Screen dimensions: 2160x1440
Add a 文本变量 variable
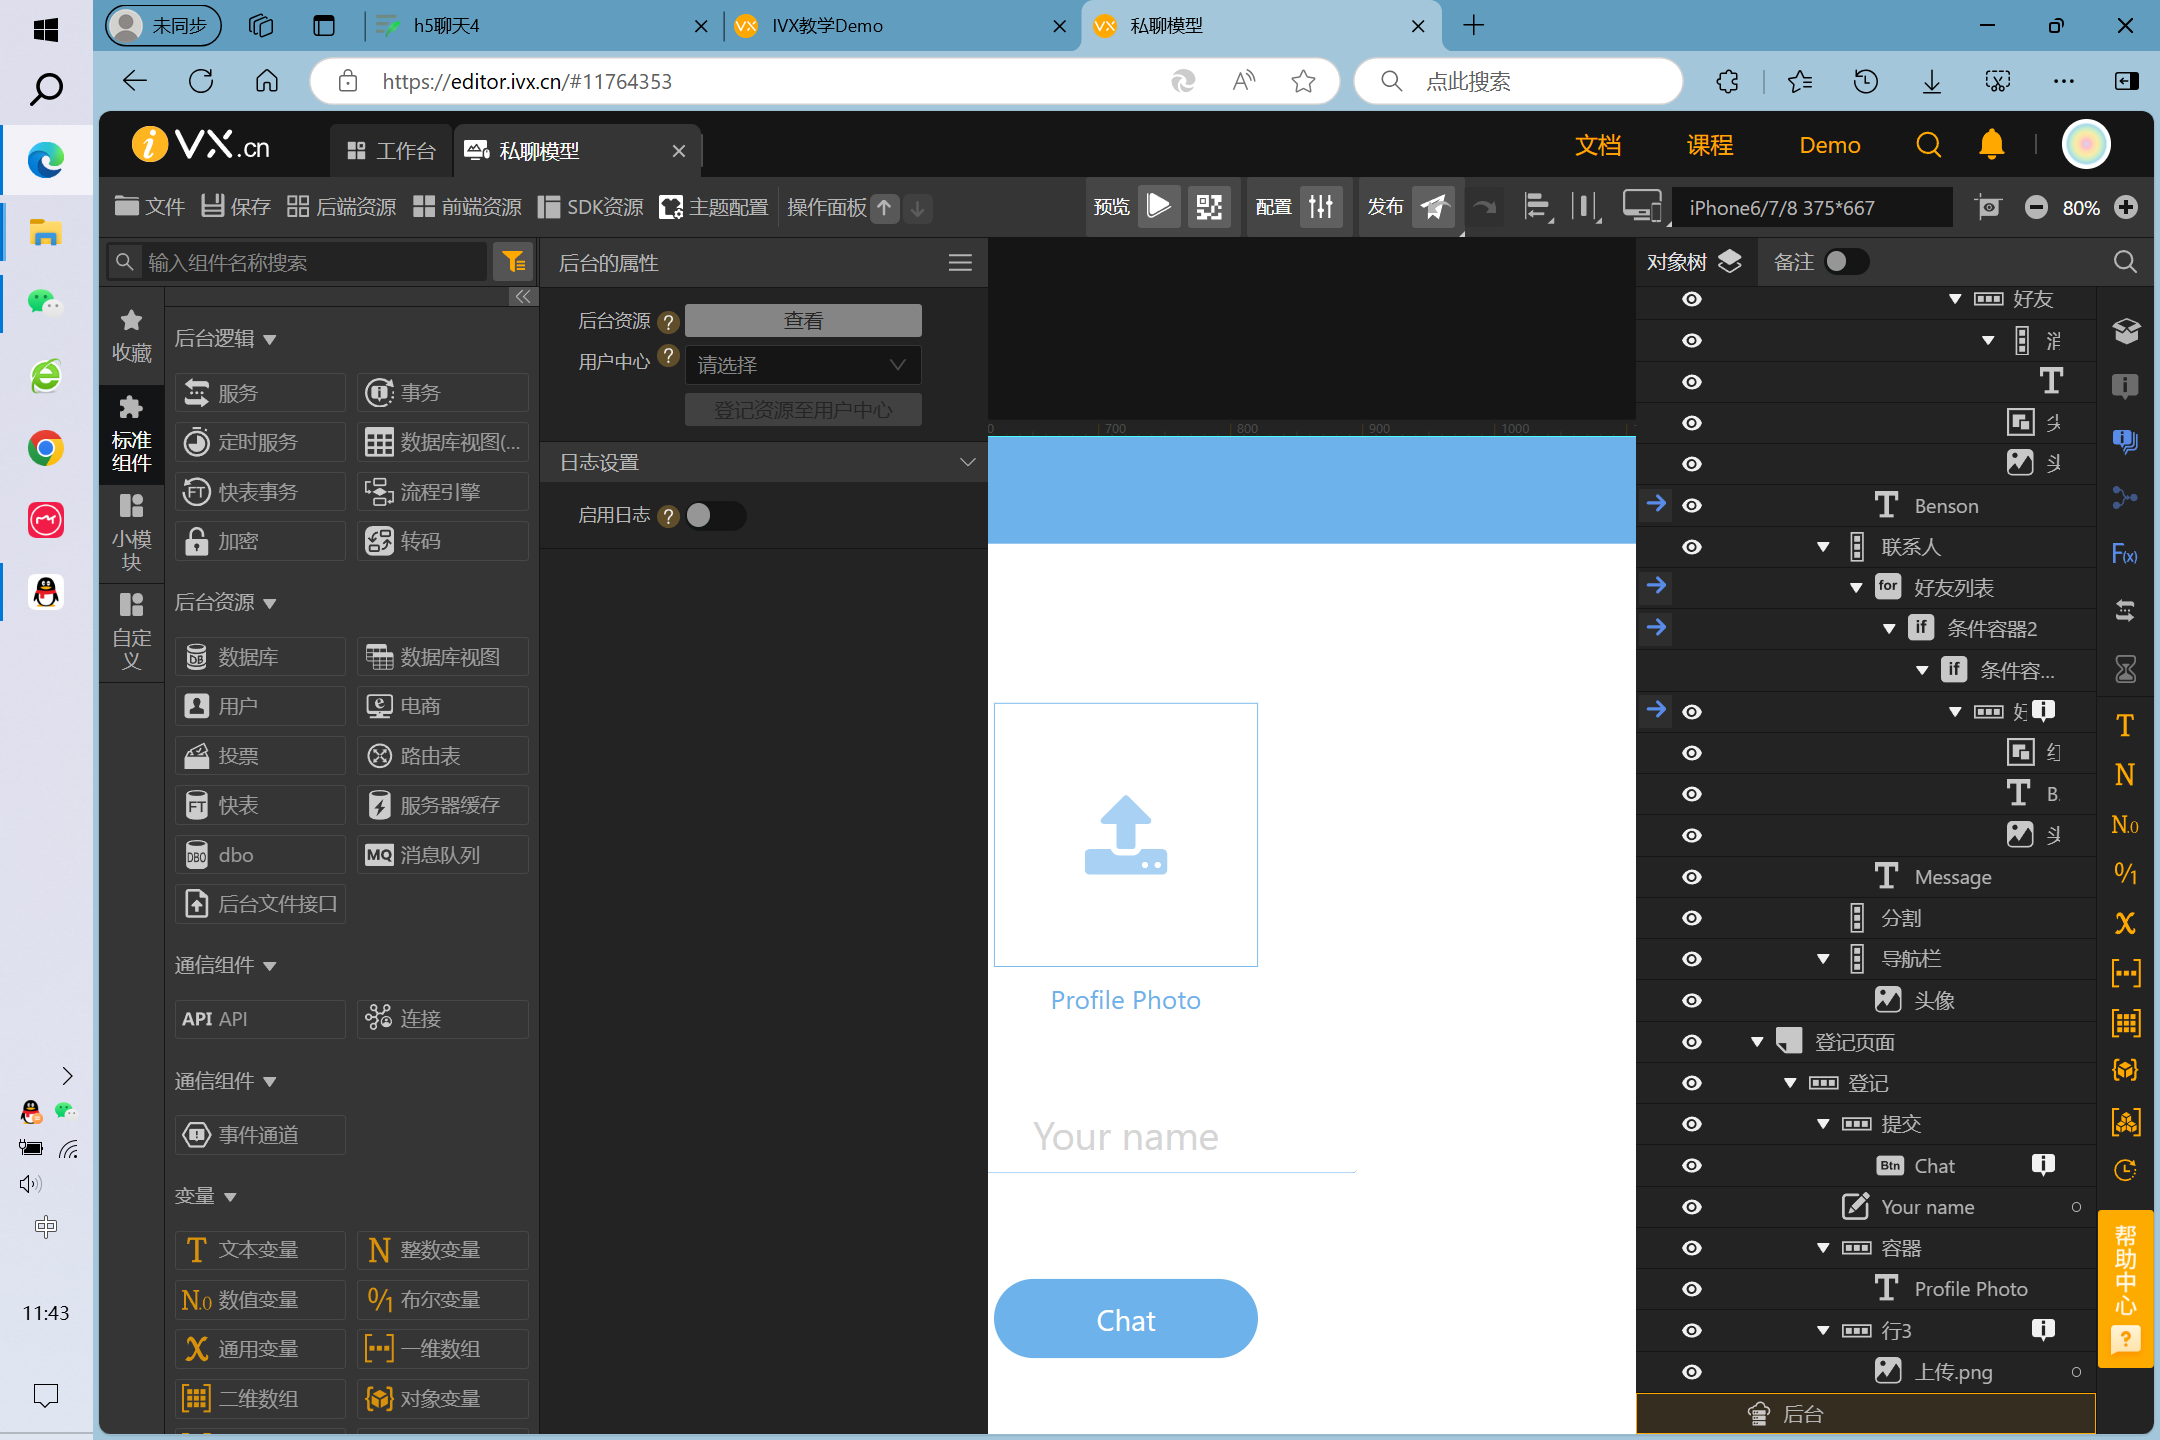(260, 1250)
